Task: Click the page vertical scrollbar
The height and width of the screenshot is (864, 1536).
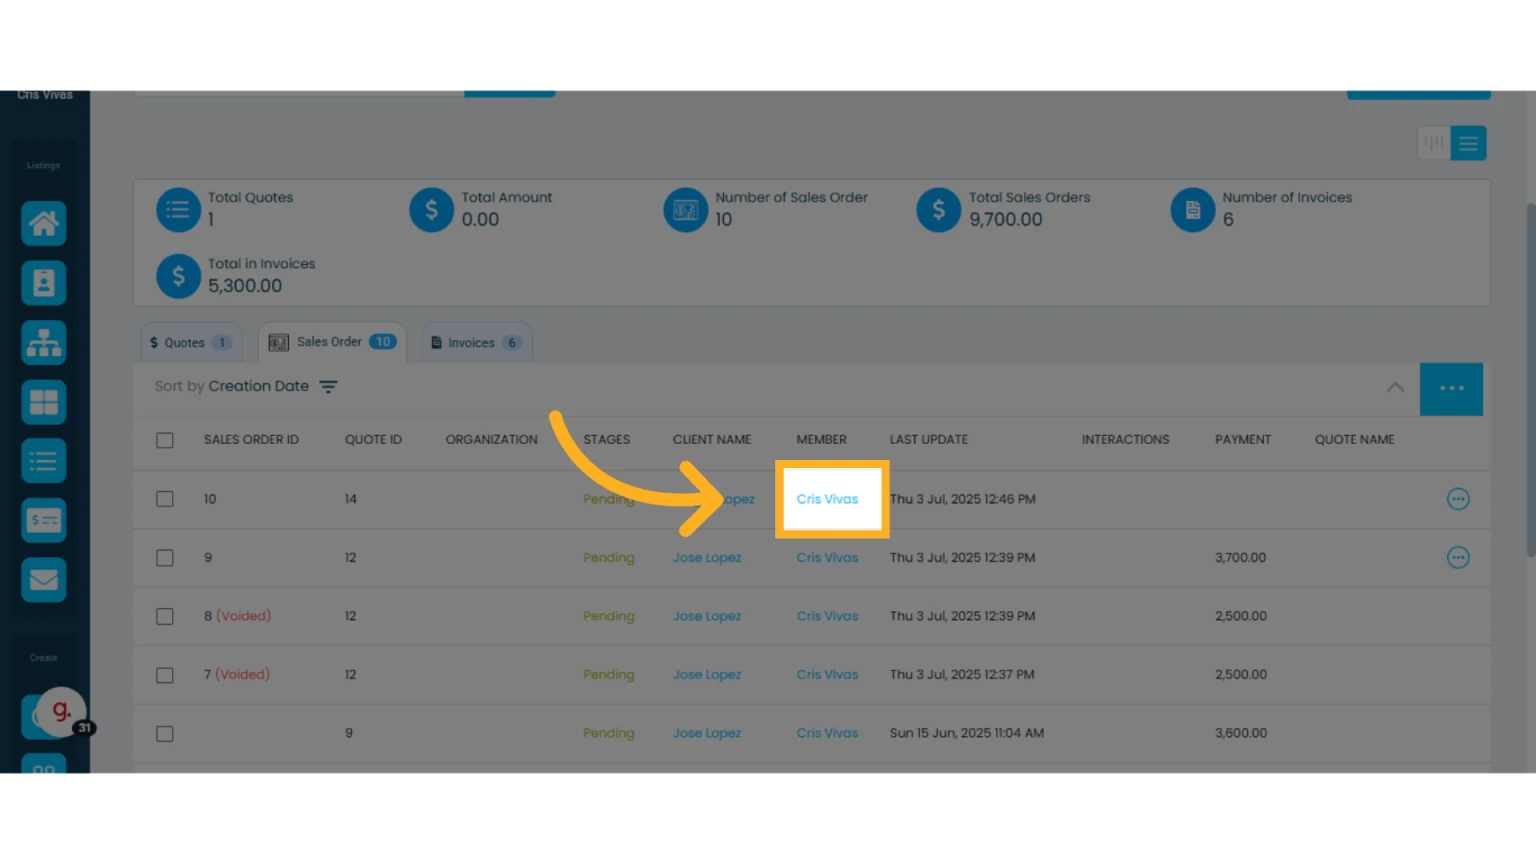Action: (1530, 380)
